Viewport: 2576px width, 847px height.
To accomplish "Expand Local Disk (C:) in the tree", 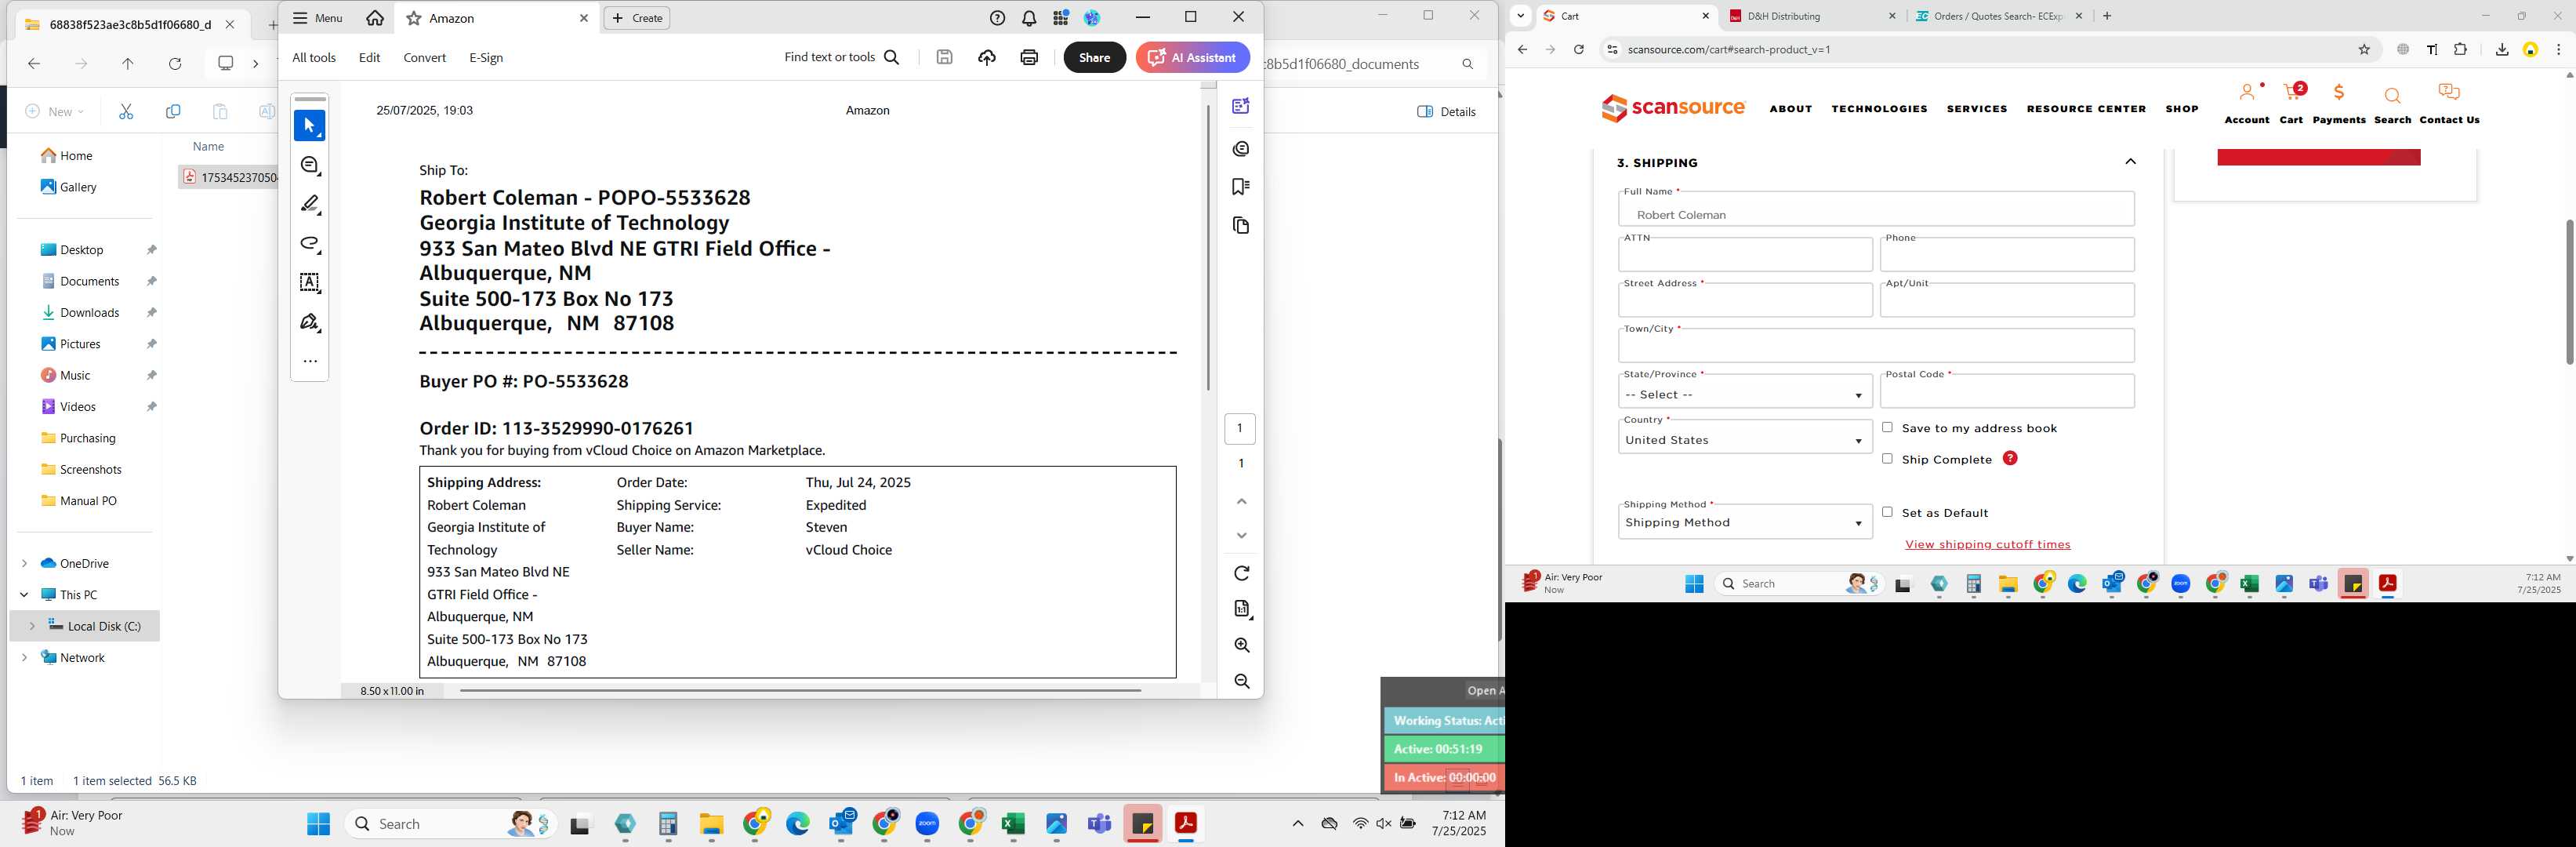I will (32, 625).
